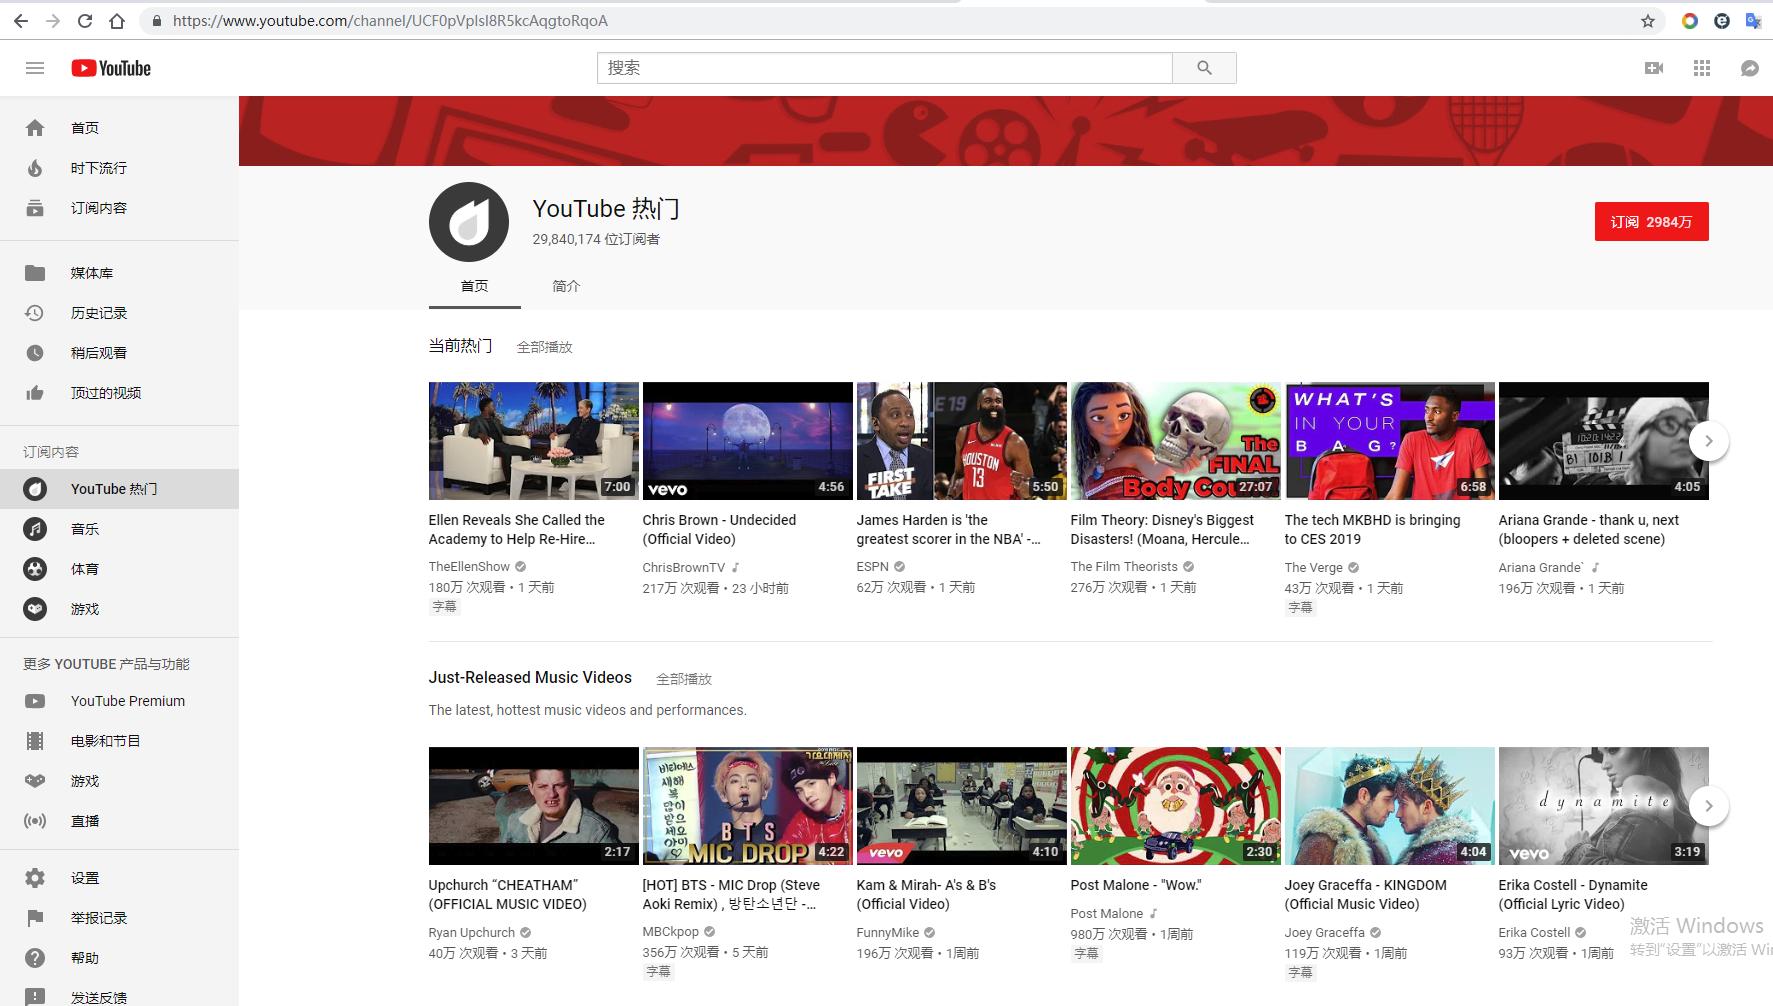Click the red 订阅 2984万 subscribe button
The image size is (1773, 1006).
[1651, 222]
